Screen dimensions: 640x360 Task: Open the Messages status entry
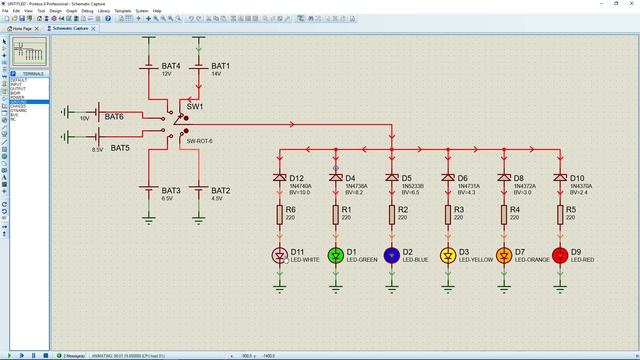click(x=71, y=356)
